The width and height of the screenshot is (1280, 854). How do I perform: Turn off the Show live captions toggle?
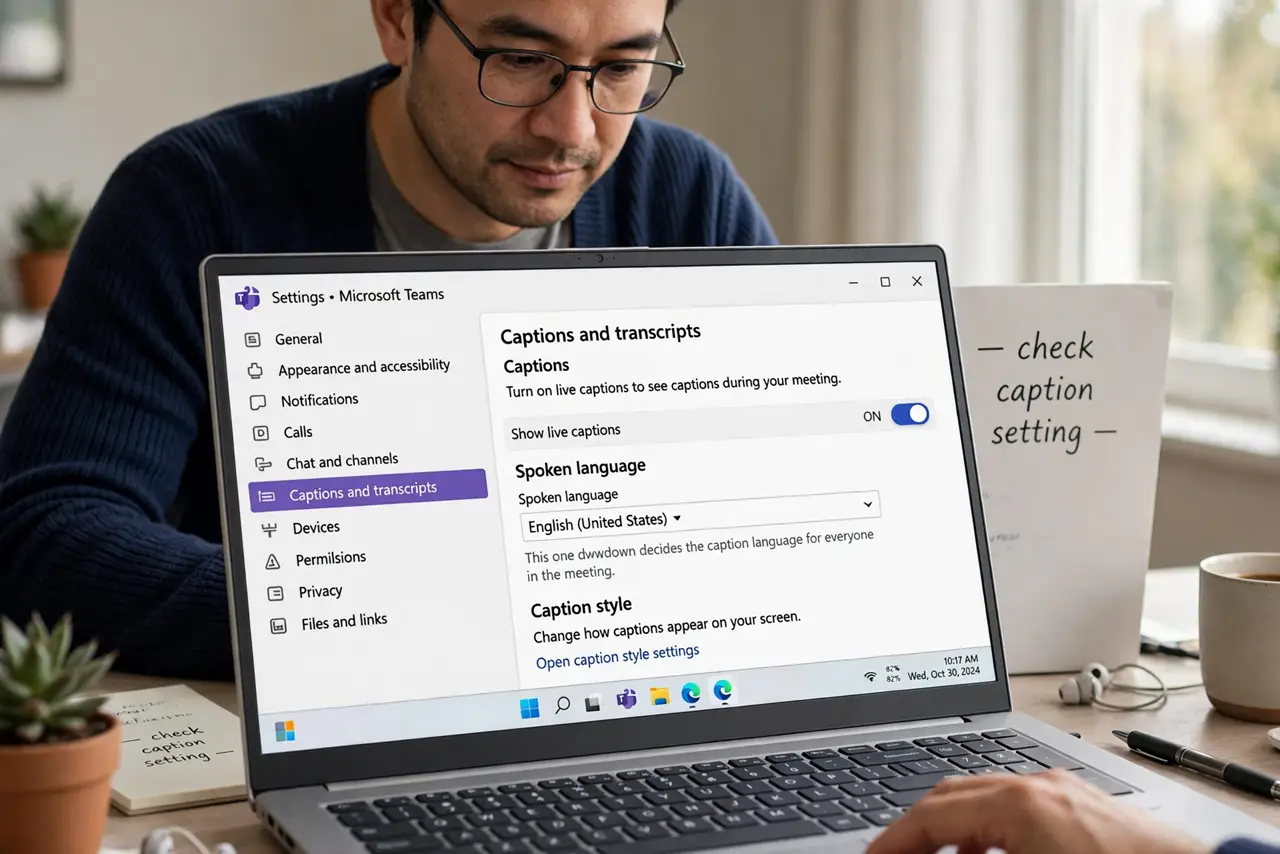pyautogui.click(x=910, y=414)
